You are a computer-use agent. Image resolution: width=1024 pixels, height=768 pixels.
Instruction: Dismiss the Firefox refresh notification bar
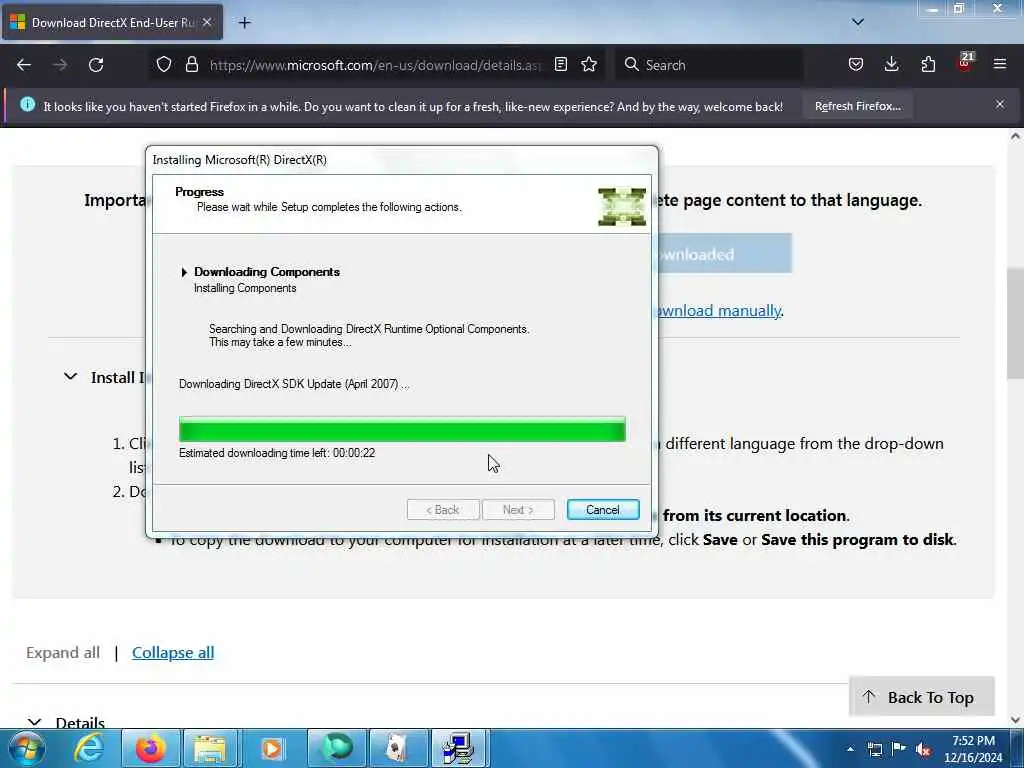(x=1000, y=104)
